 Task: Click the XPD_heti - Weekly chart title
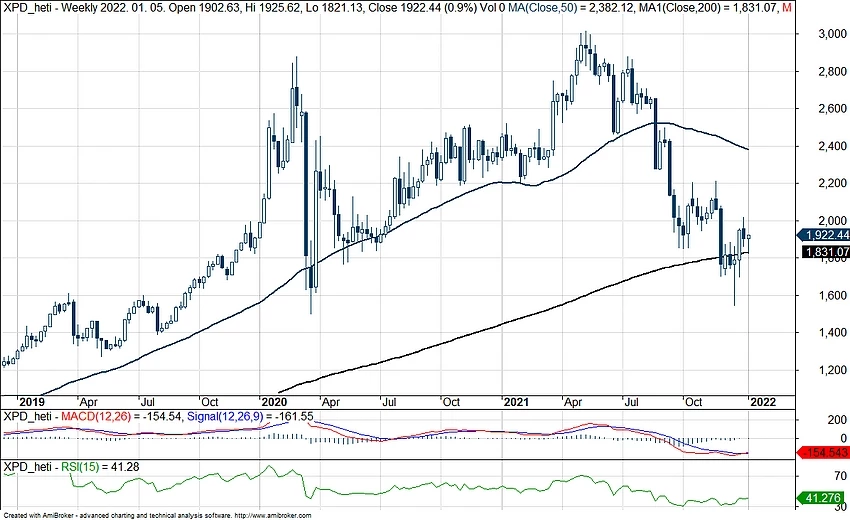click(x=50, y=8)
